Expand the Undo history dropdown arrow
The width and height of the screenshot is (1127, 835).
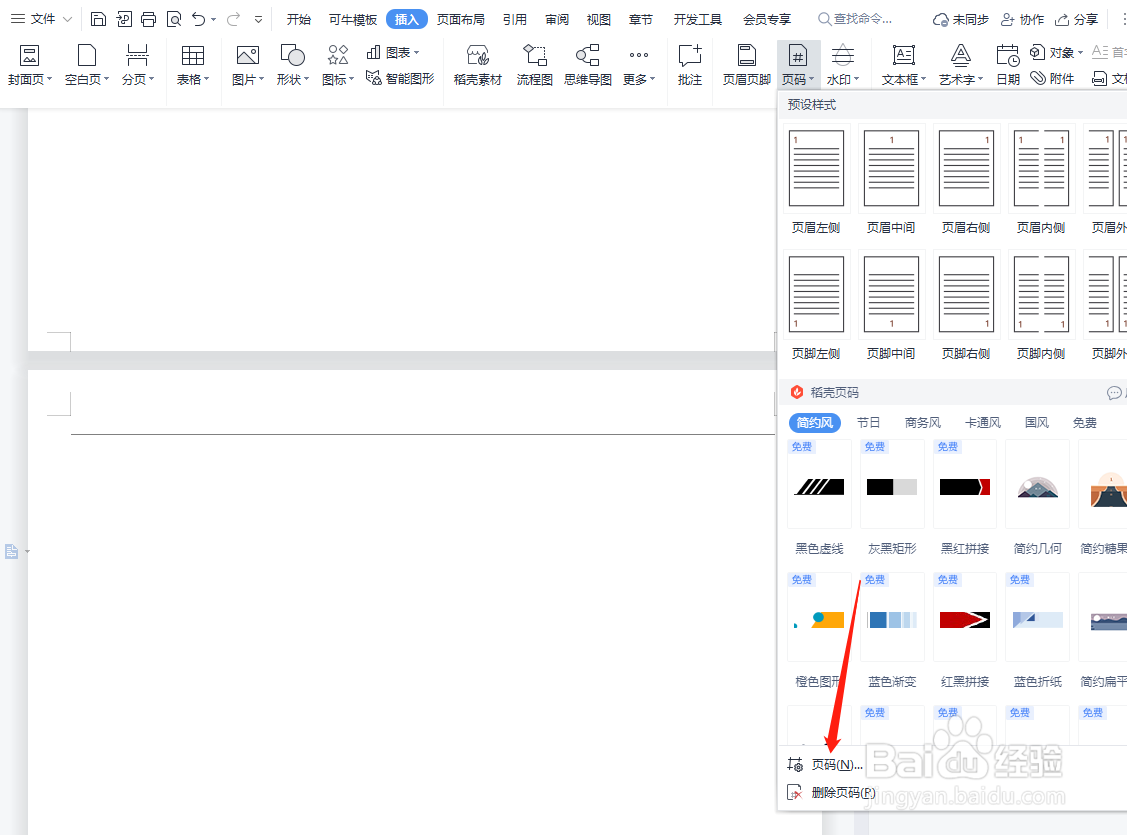213,19
